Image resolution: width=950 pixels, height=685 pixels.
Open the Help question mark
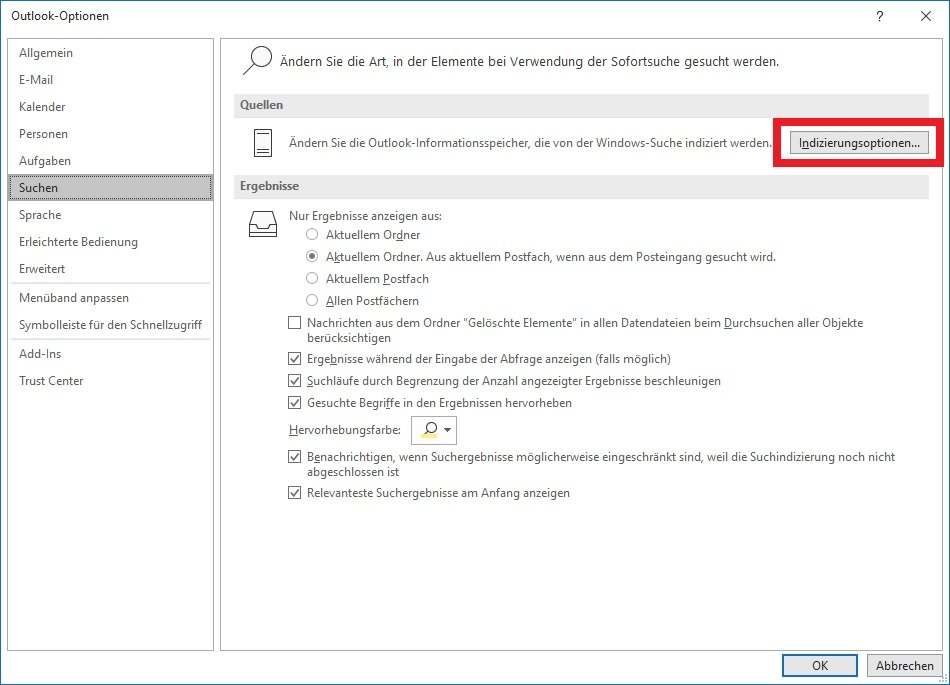[879, 16]
